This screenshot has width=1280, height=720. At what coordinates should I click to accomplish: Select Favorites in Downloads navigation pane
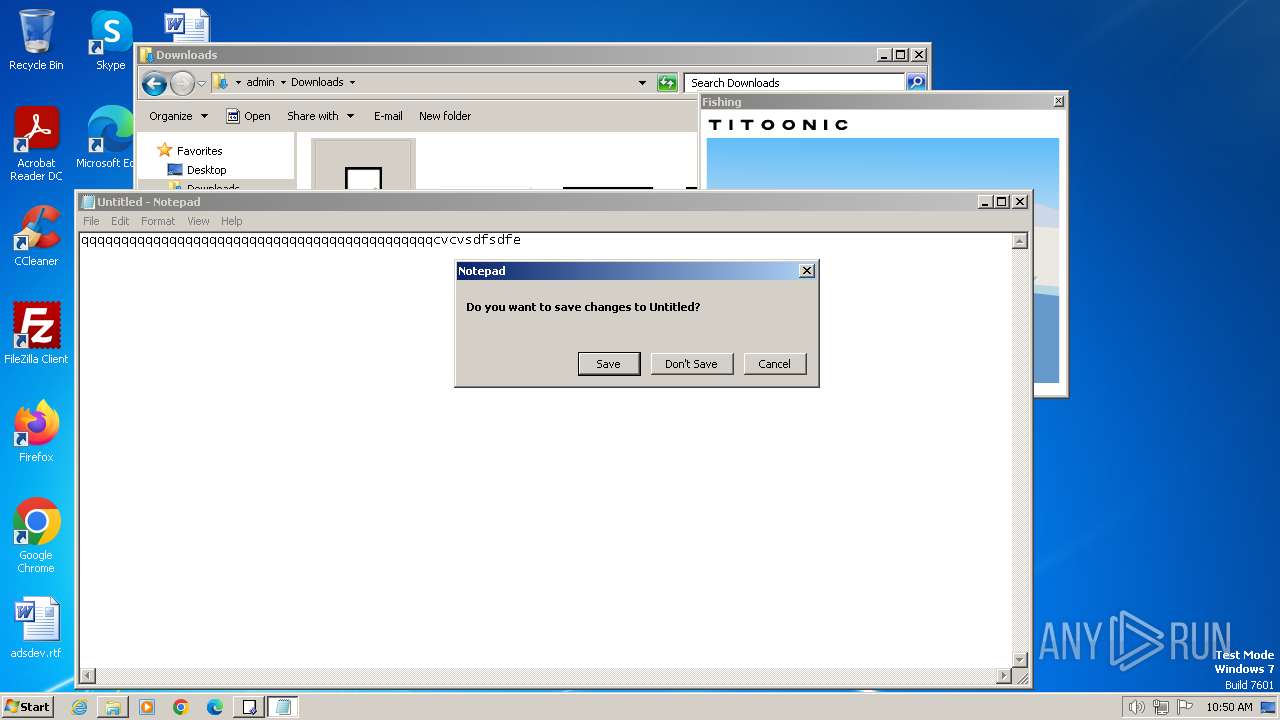tap(190, 151)
